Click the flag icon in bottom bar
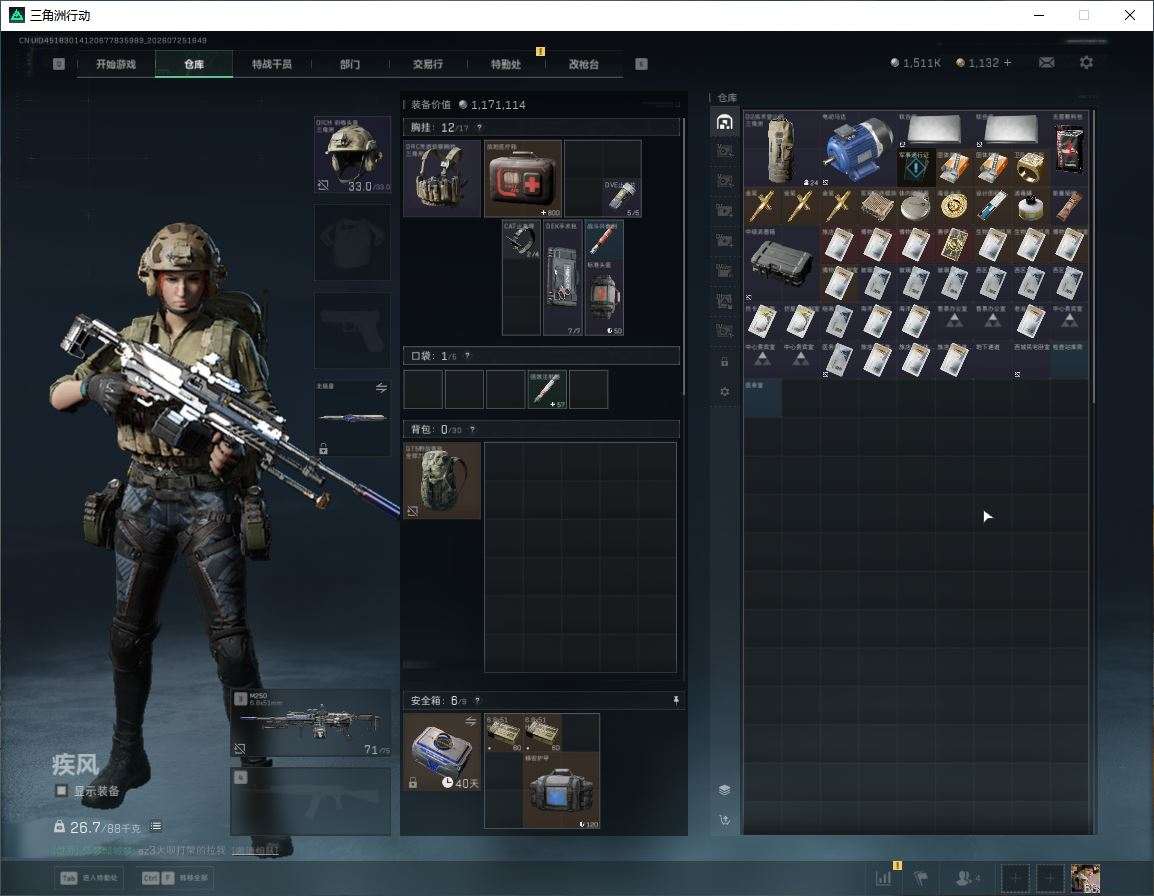Viewport: 1154px width, 896px height. coord(921,877)
